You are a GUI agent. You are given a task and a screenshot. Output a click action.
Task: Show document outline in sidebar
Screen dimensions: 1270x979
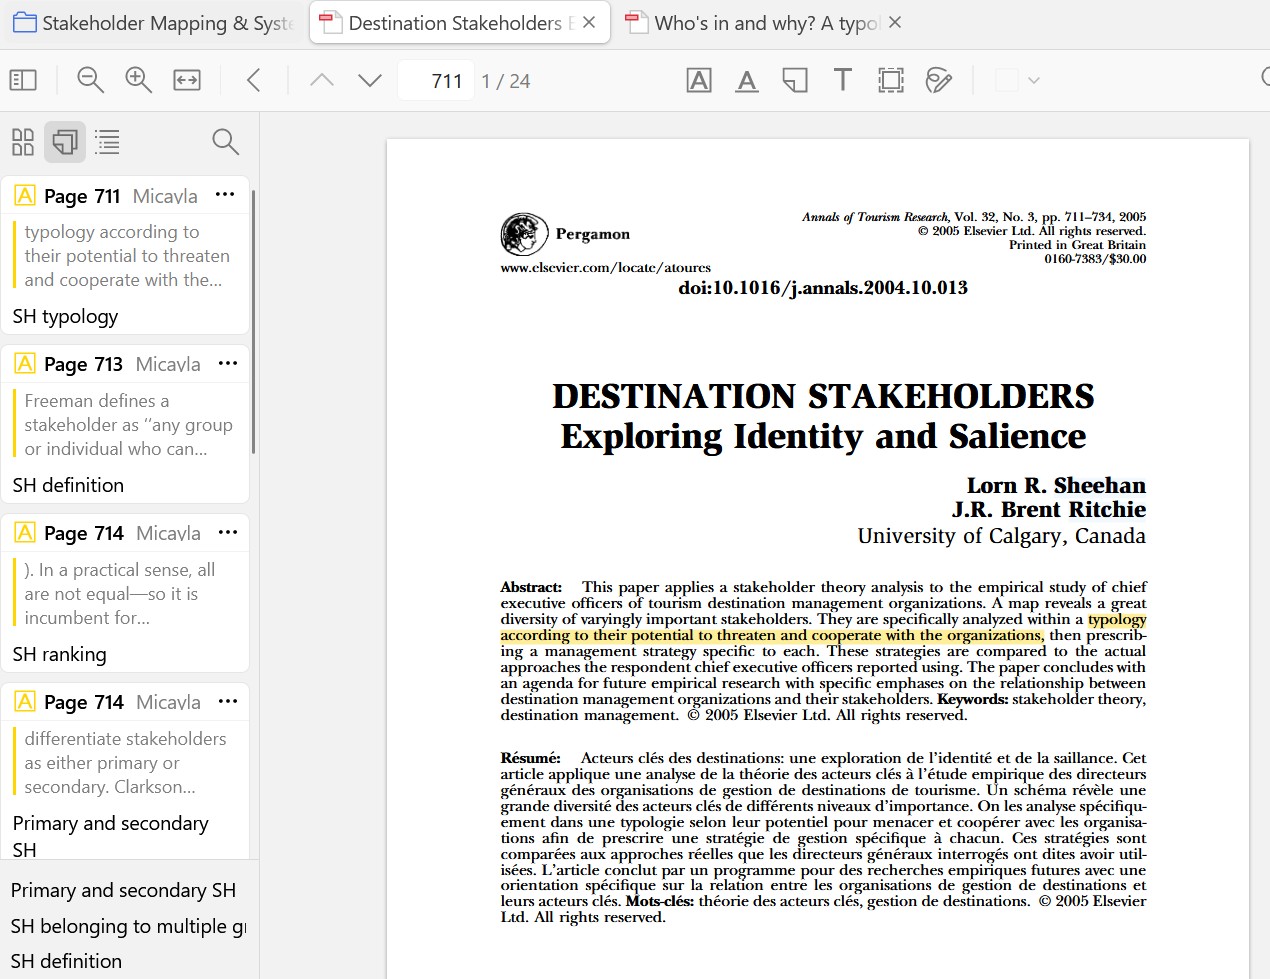pyautogui.click(x=108, y=142)
